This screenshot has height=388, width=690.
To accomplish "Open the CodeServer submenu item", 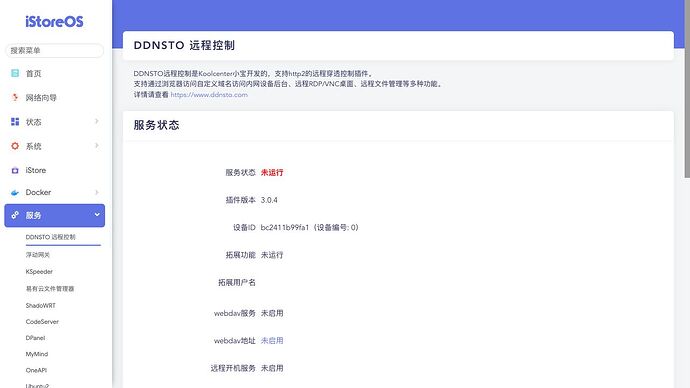I will (x=42, y=322).
